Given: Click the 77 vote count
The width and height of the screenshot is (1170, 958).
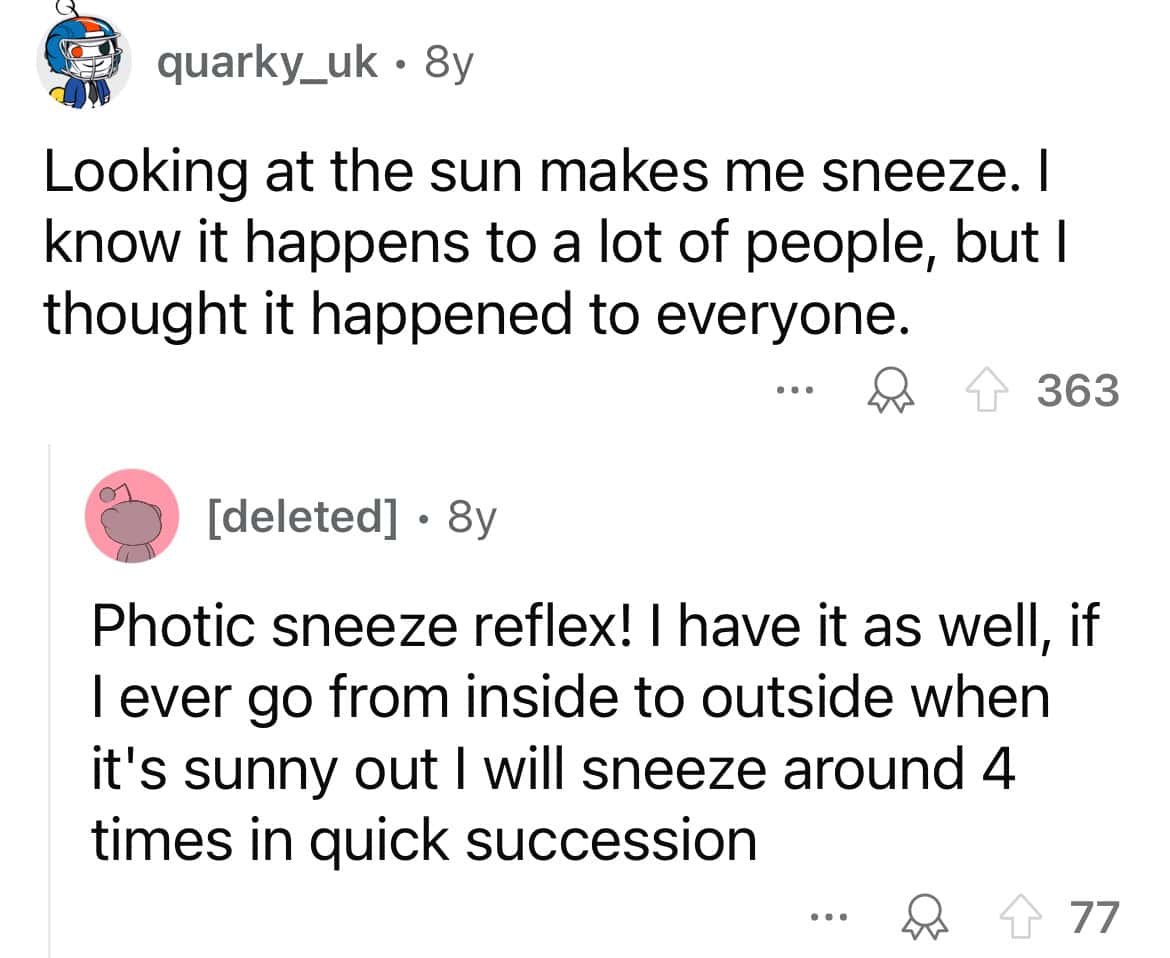Looking at the screenshot, I should [1092, 917].
